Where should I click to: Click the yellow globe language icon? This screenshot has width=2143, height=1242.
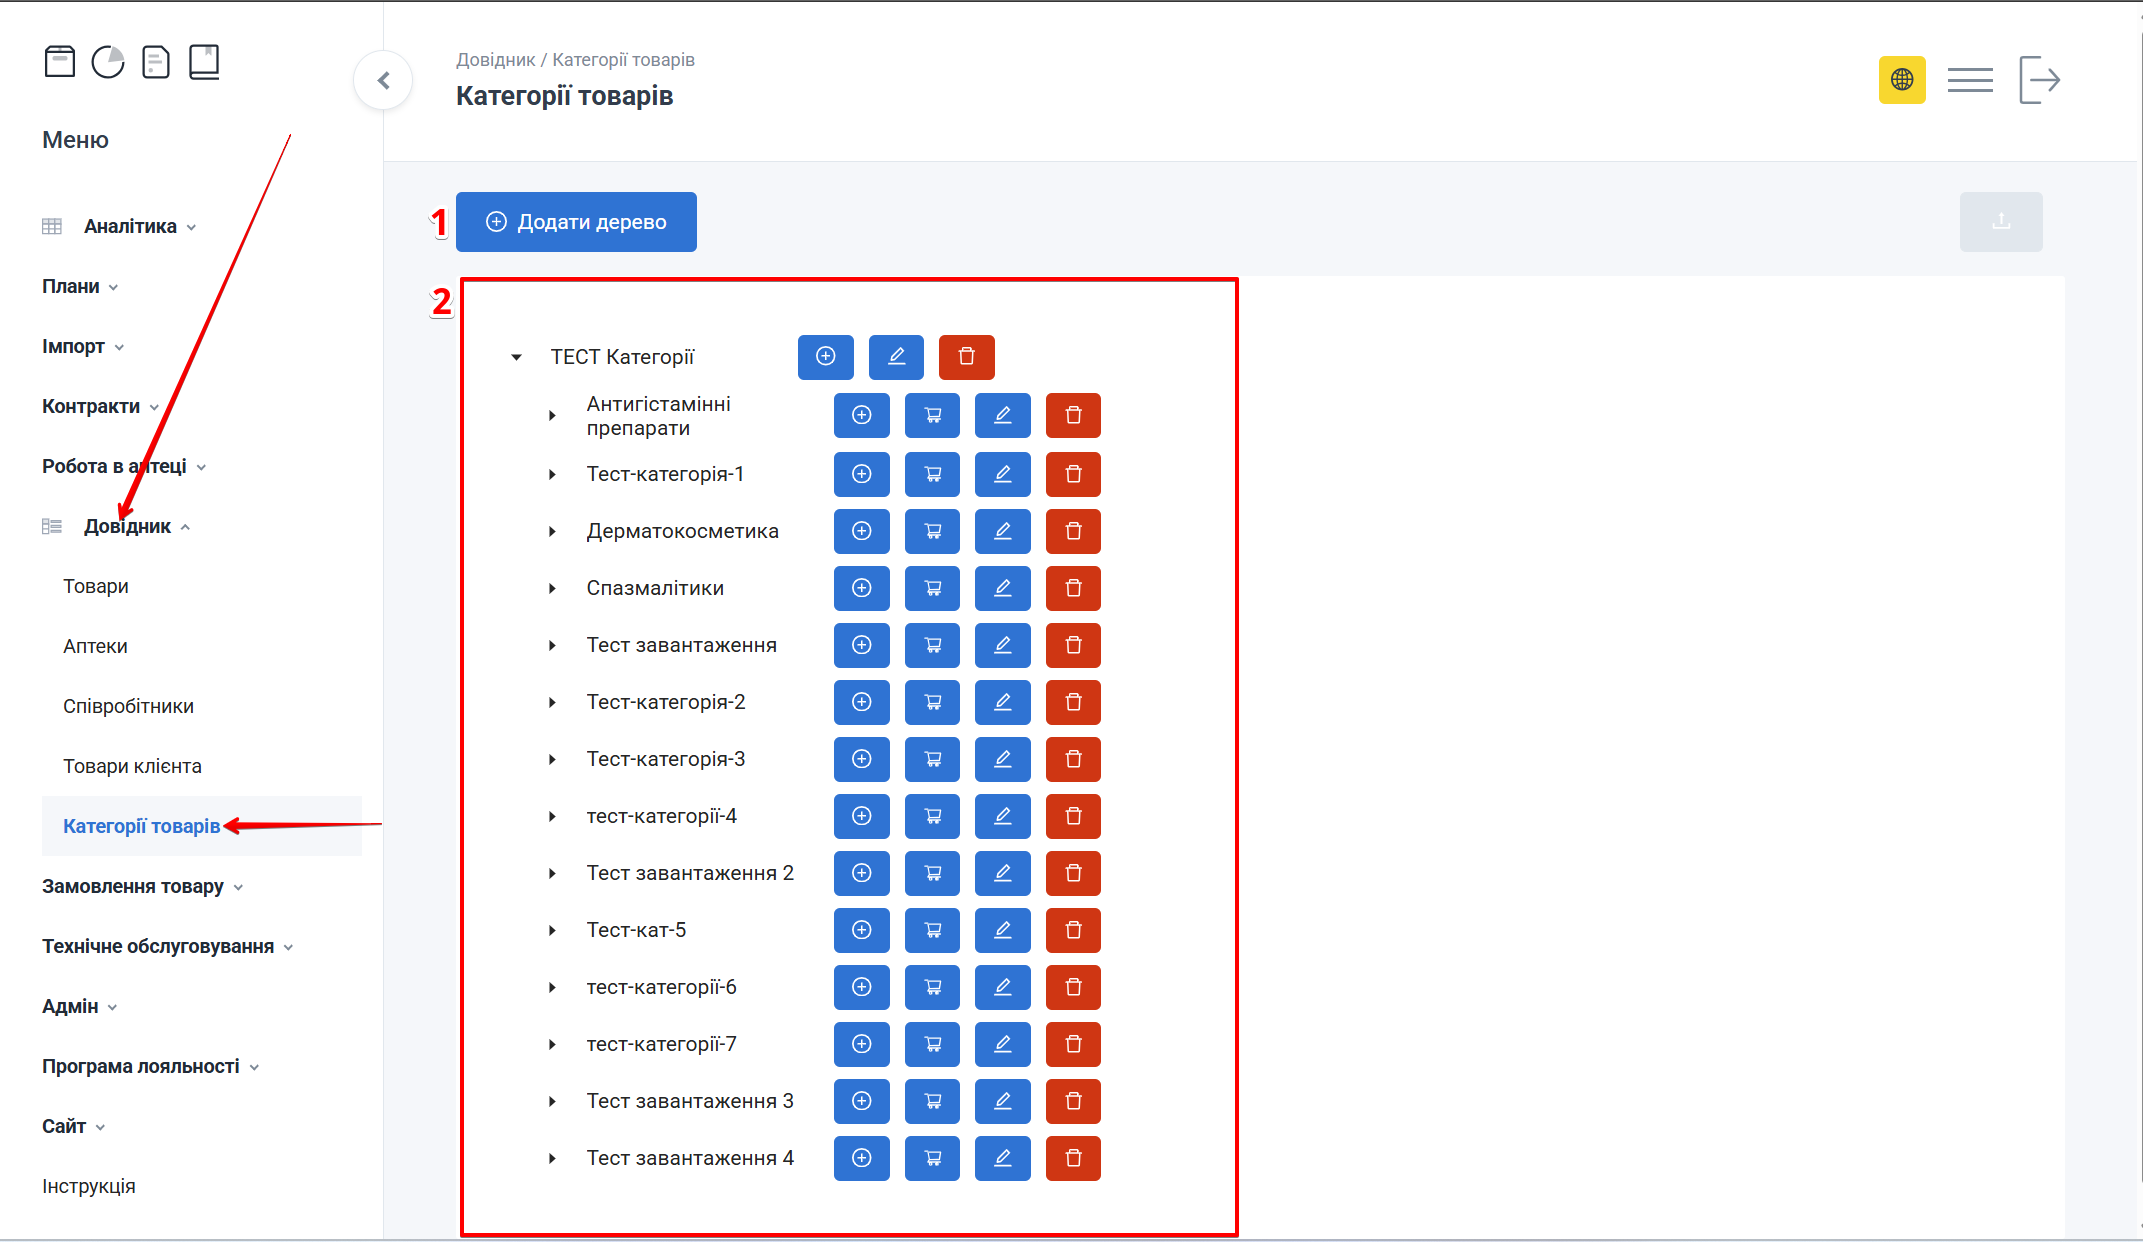coord(1901,80)
